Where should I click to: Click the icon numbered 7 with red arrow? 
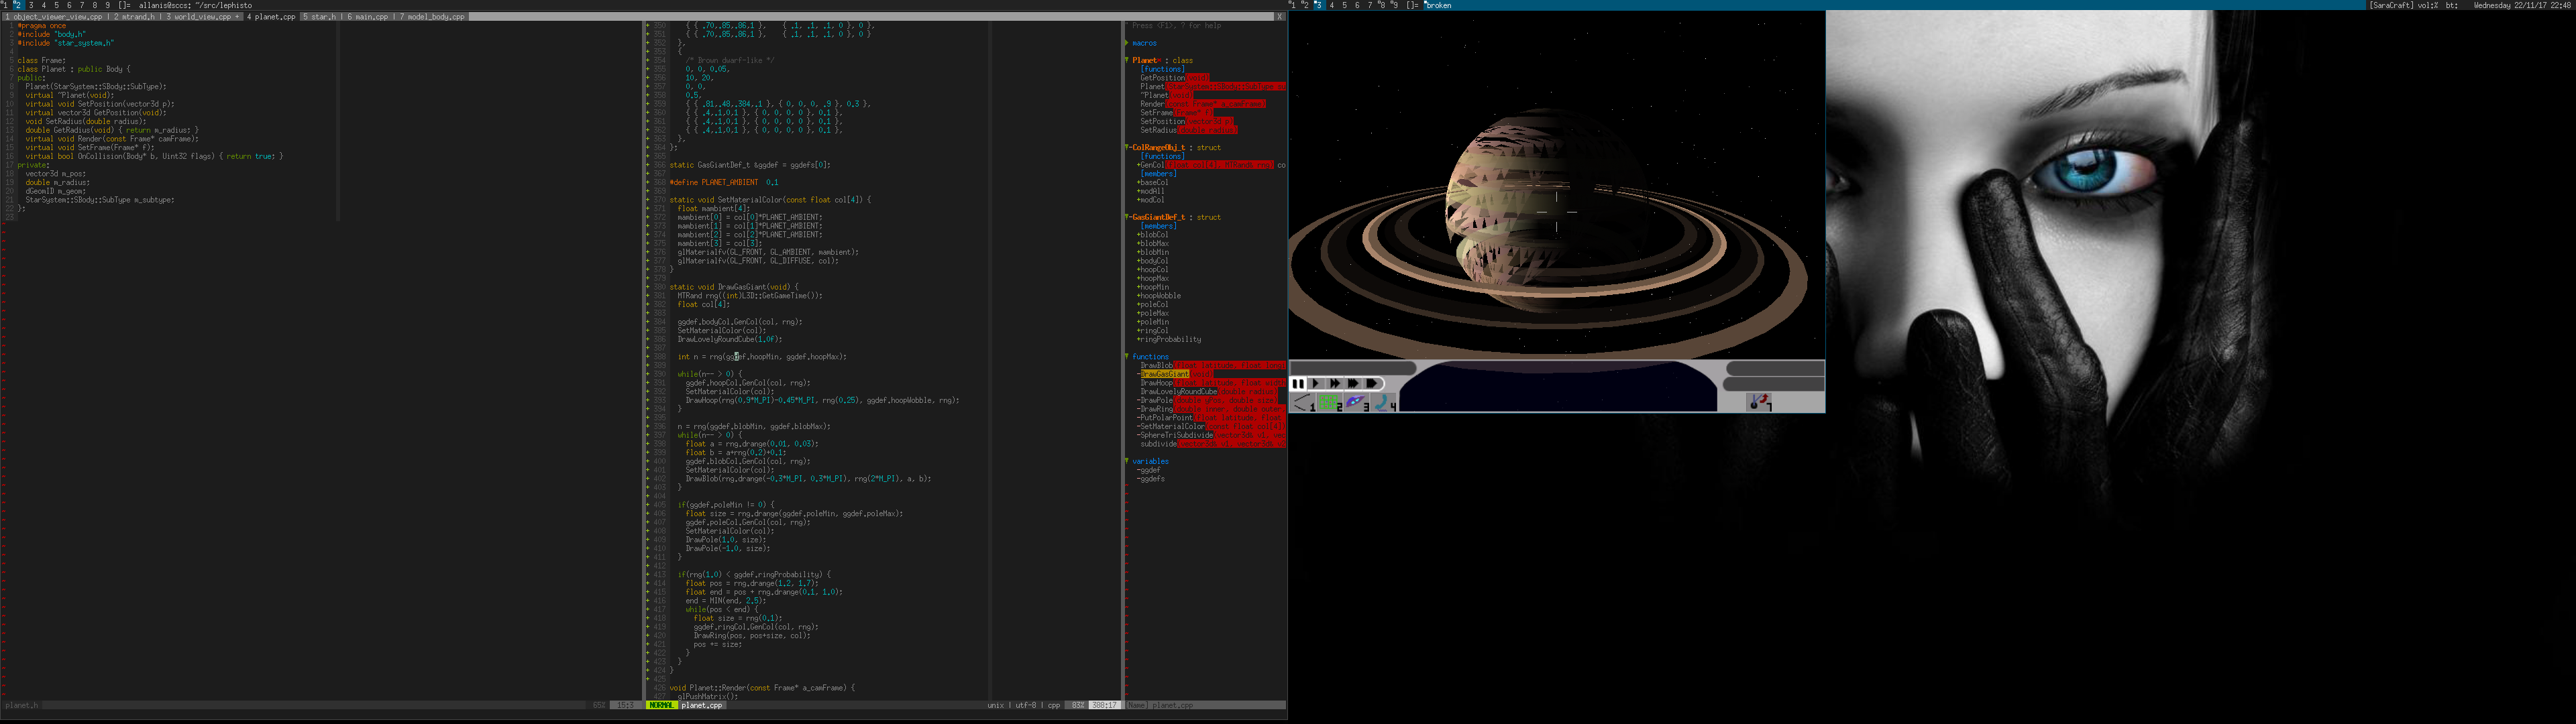click(x=1759, y=402)
